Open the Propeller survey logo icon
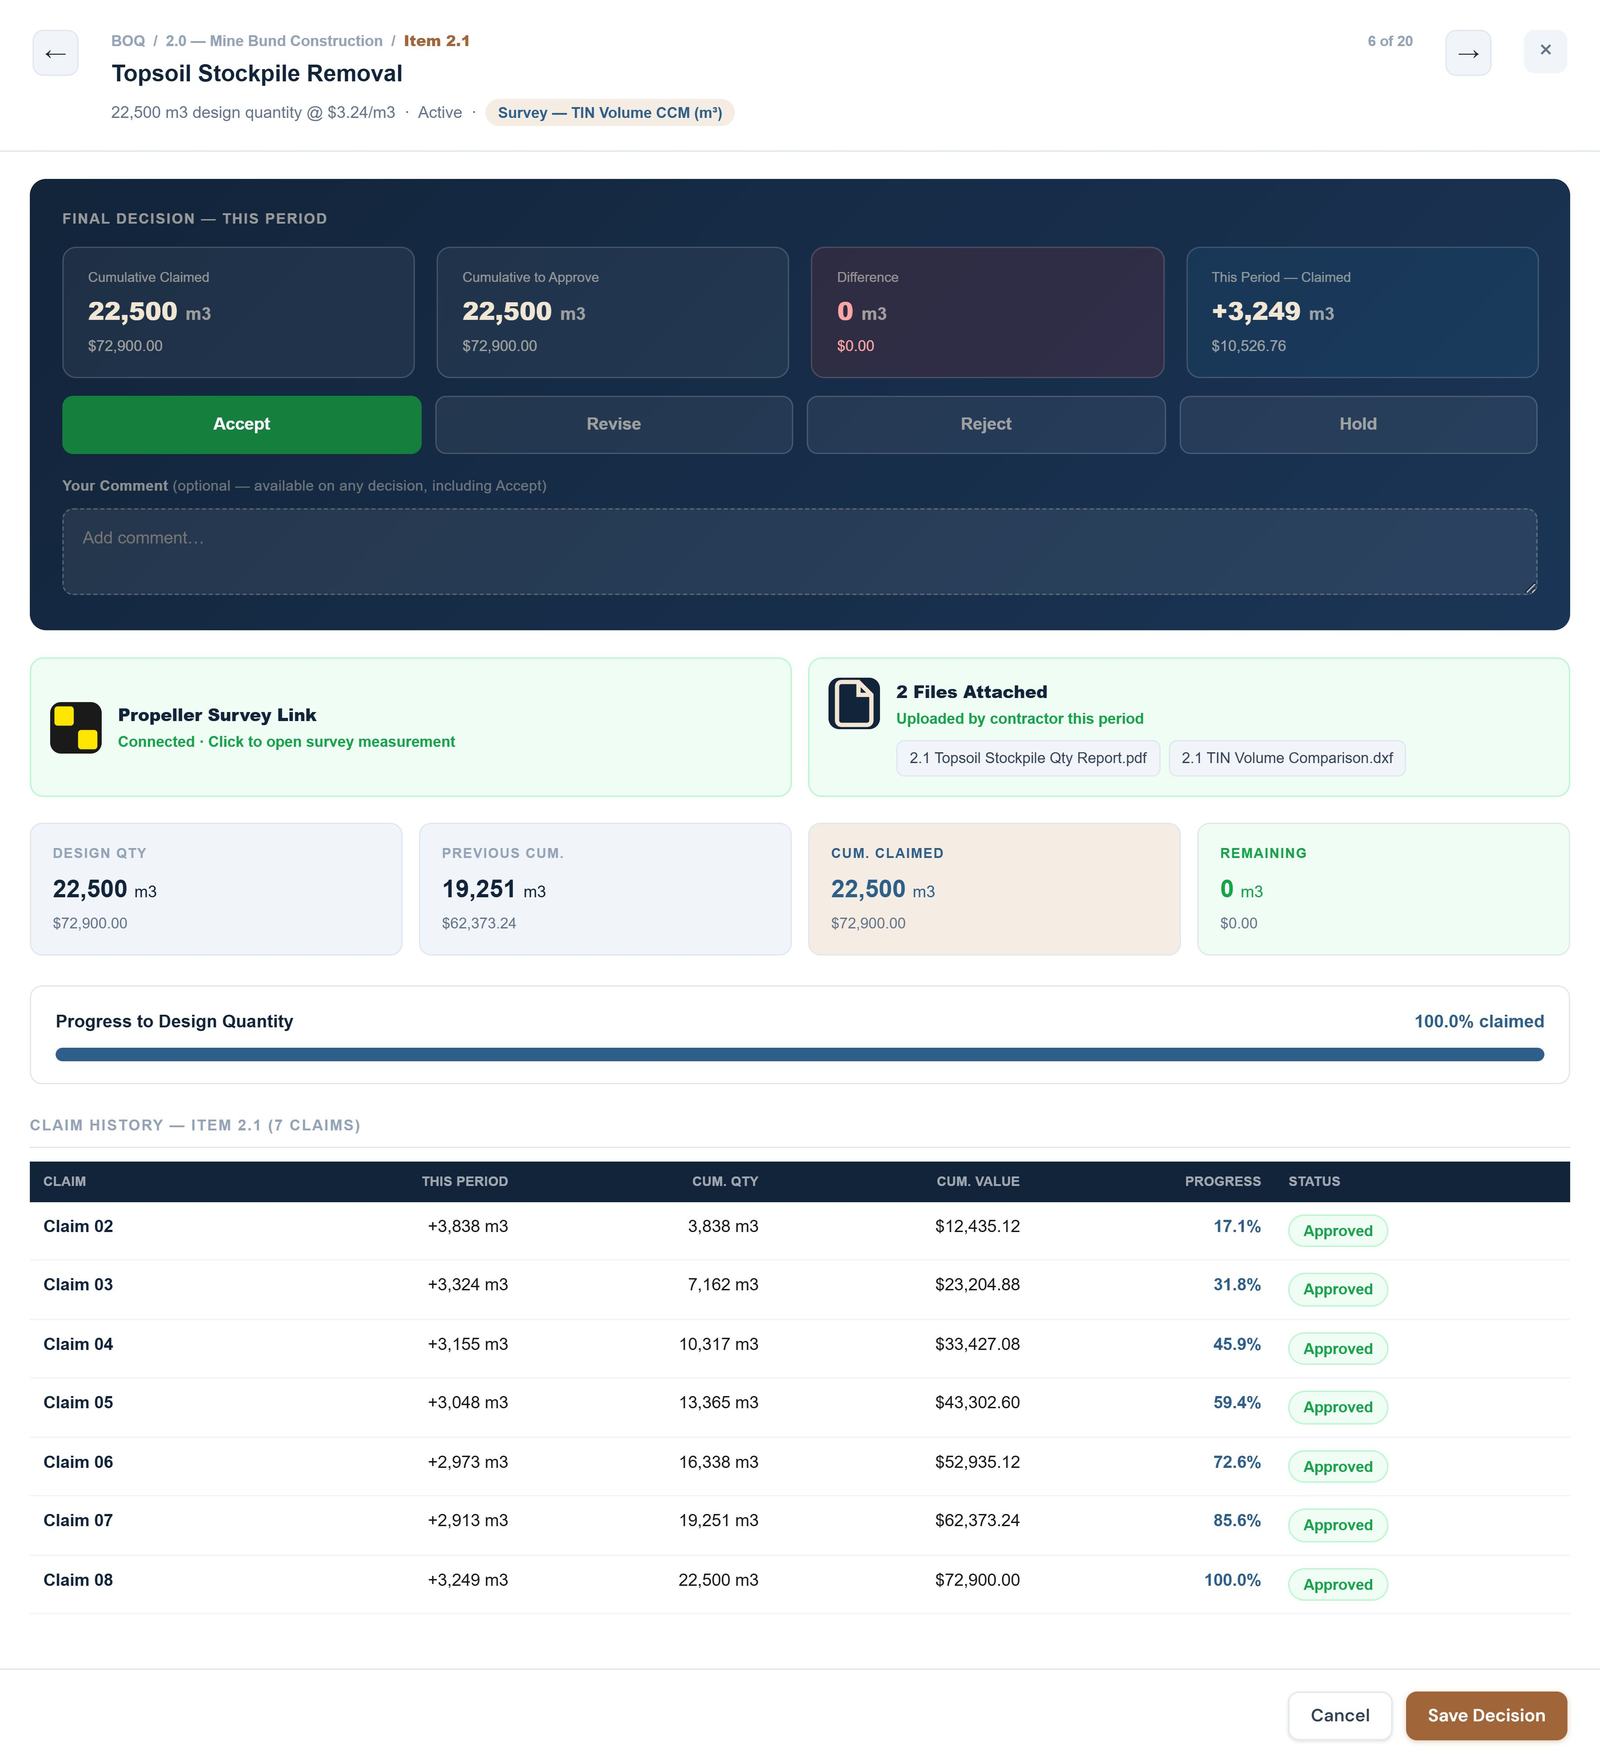Viewport: 1600px width, 1762px height. [x=76, y=727]
